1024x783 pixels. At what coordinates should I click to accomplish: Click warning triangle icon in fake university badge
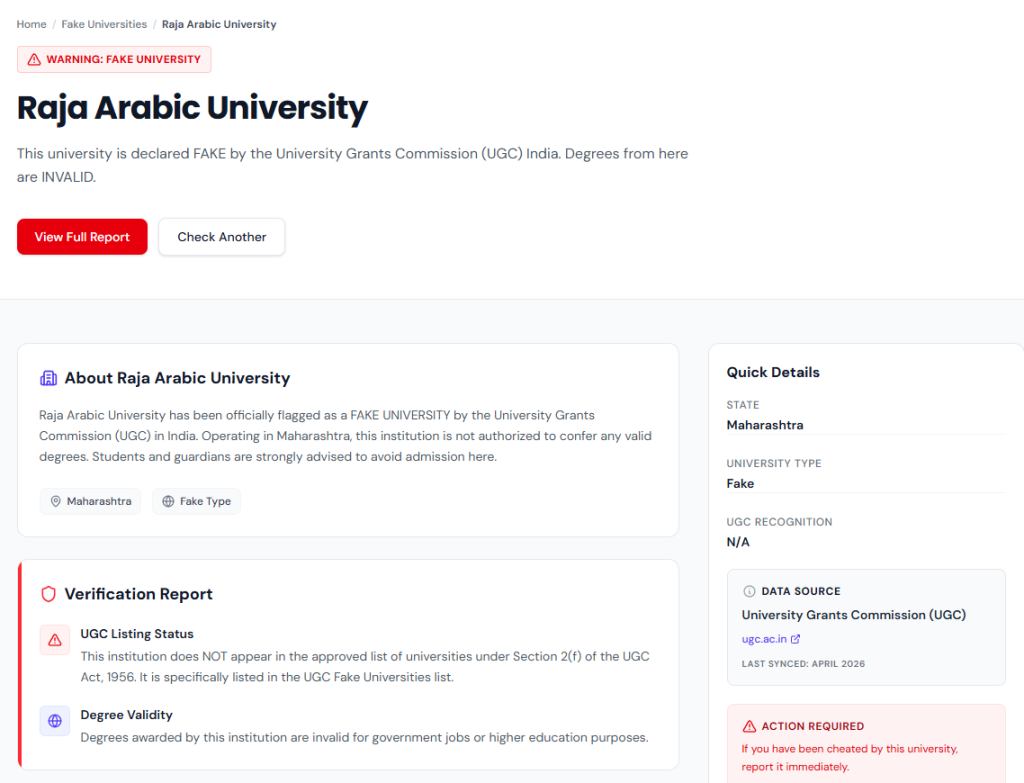tap(34, 59)
